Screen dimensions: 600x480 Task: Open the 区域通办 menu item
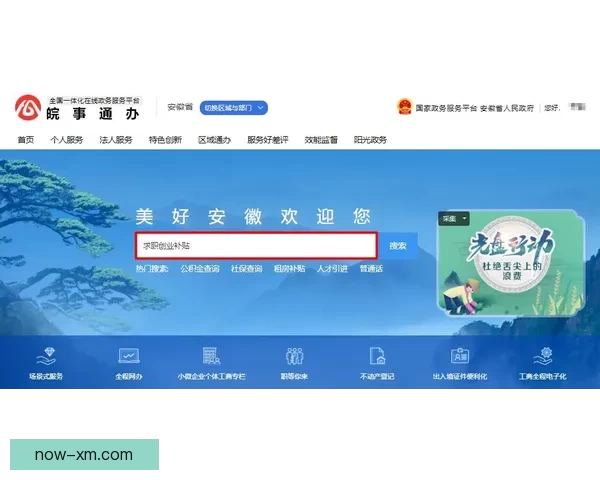point(214,140)
